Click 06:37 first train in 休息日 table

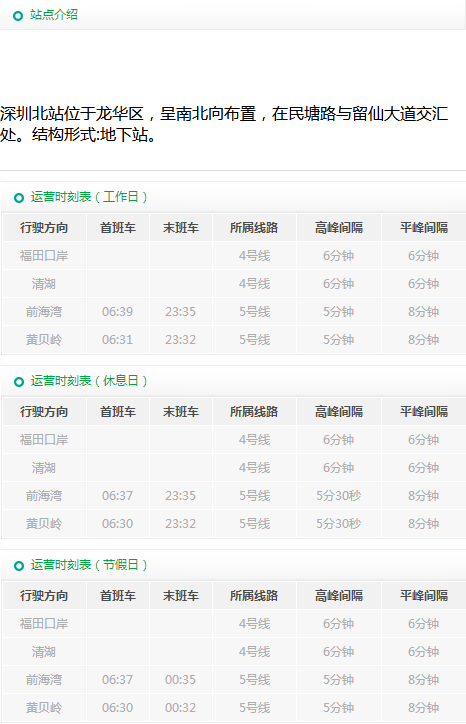(x=117, y=495)
